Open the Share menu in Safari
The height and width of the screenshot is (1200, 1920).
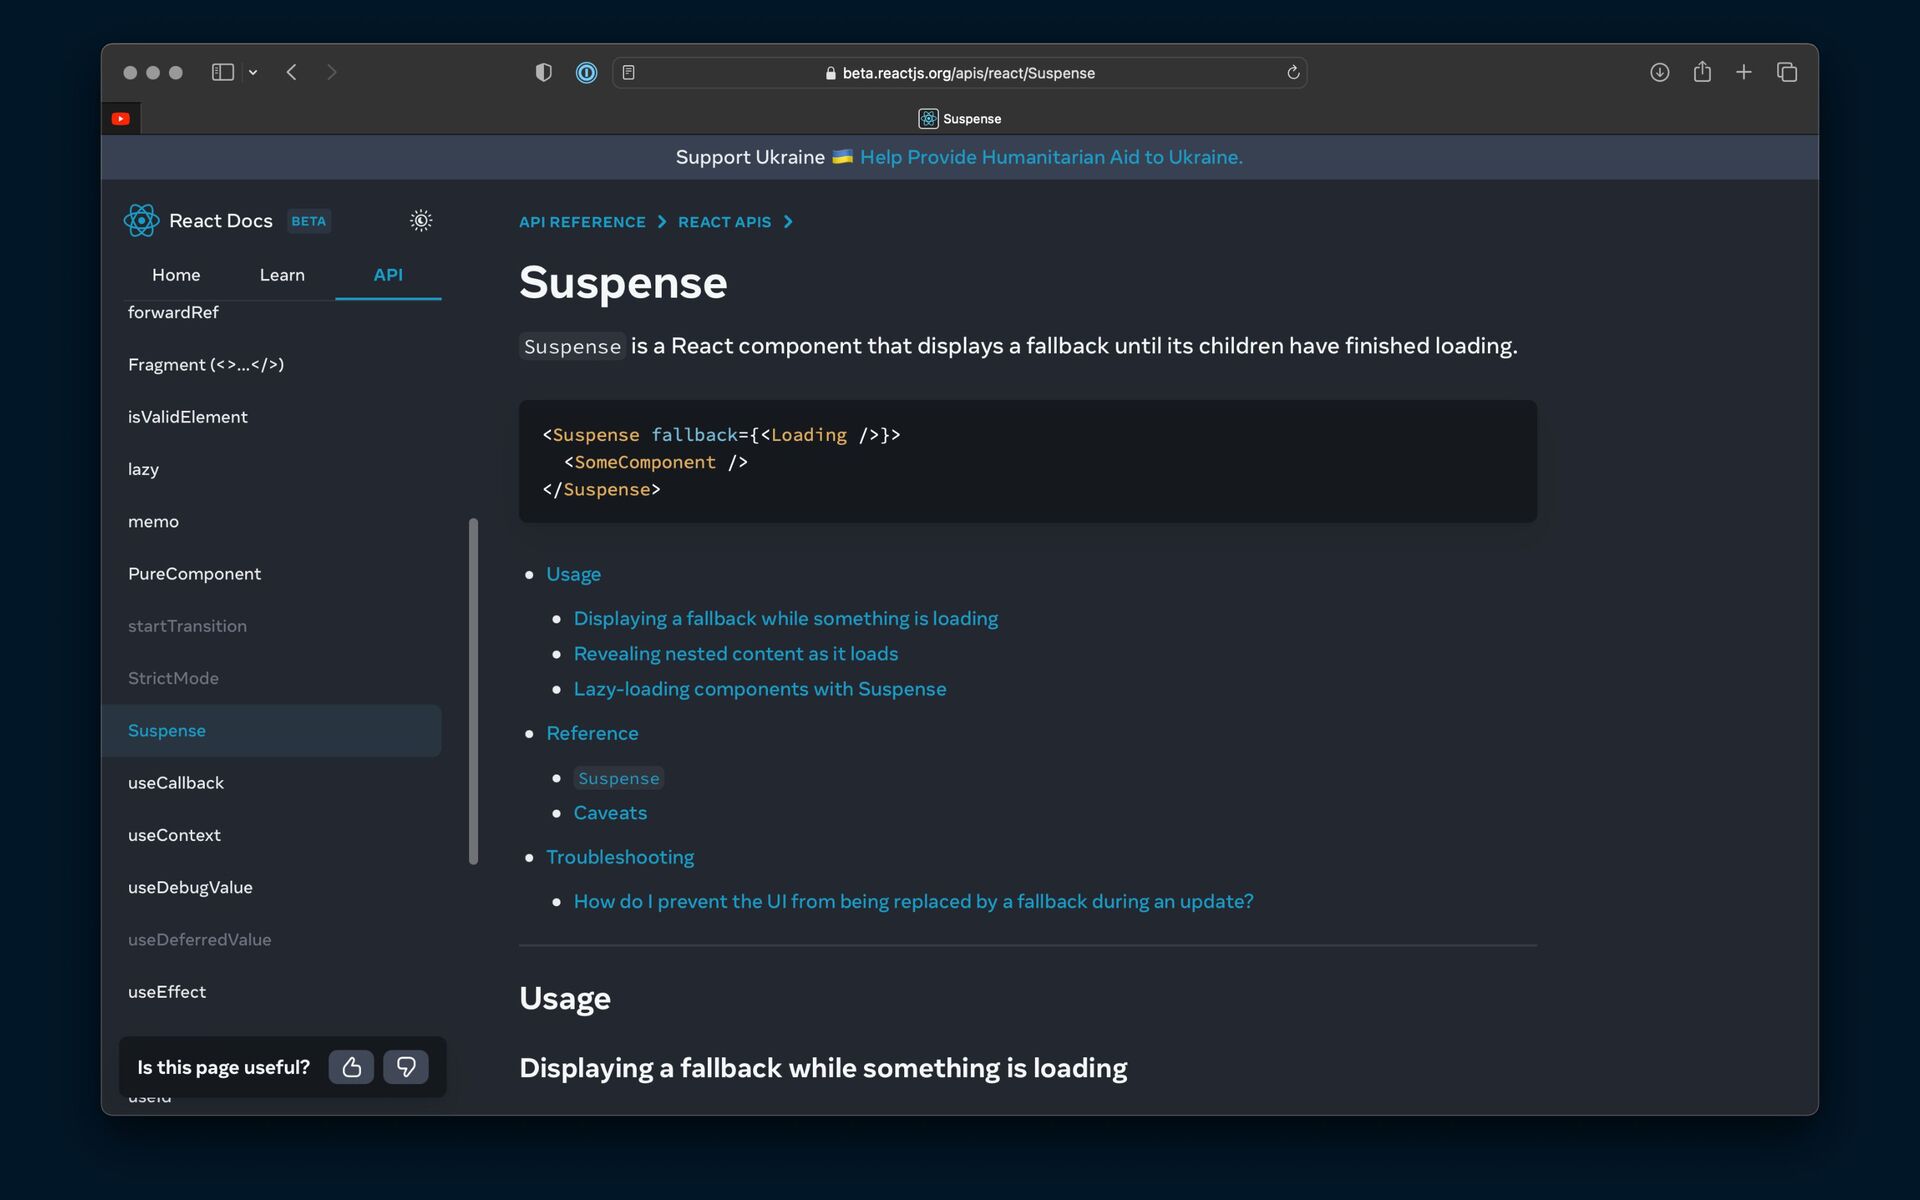(x=1702, y=72)
